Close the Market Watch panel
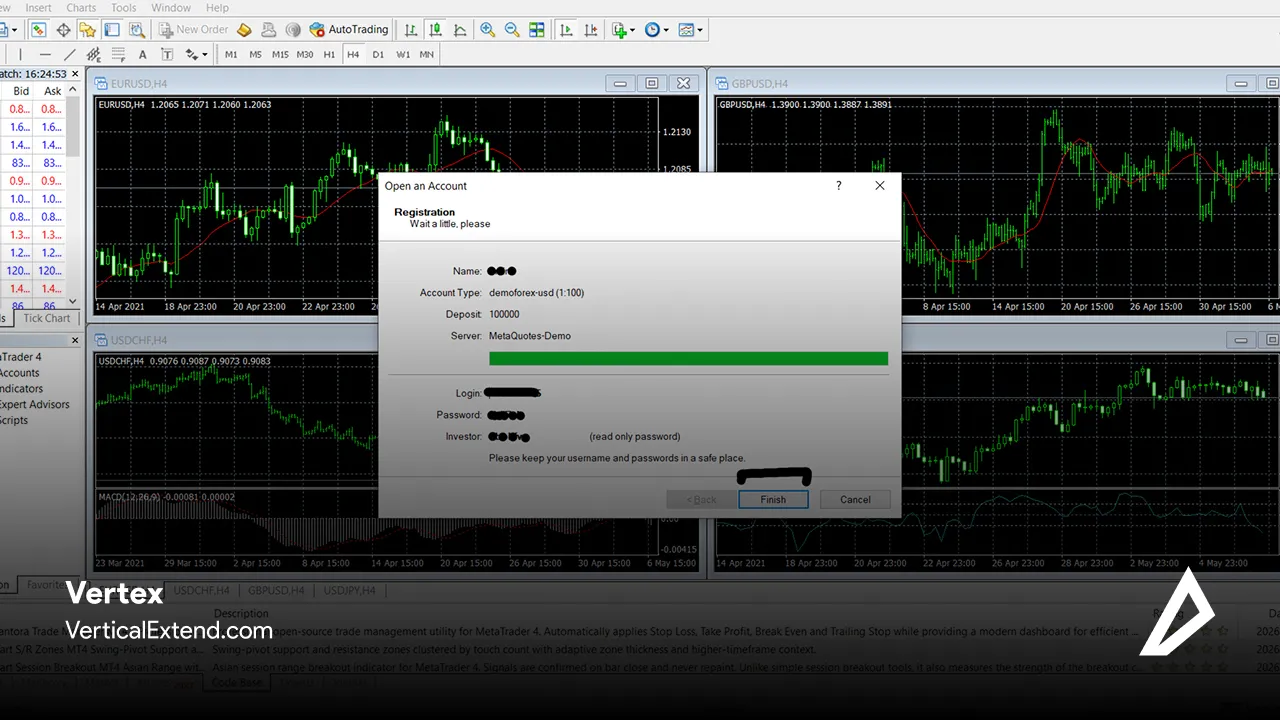The image size is (1280, 720). pos(74,74)
